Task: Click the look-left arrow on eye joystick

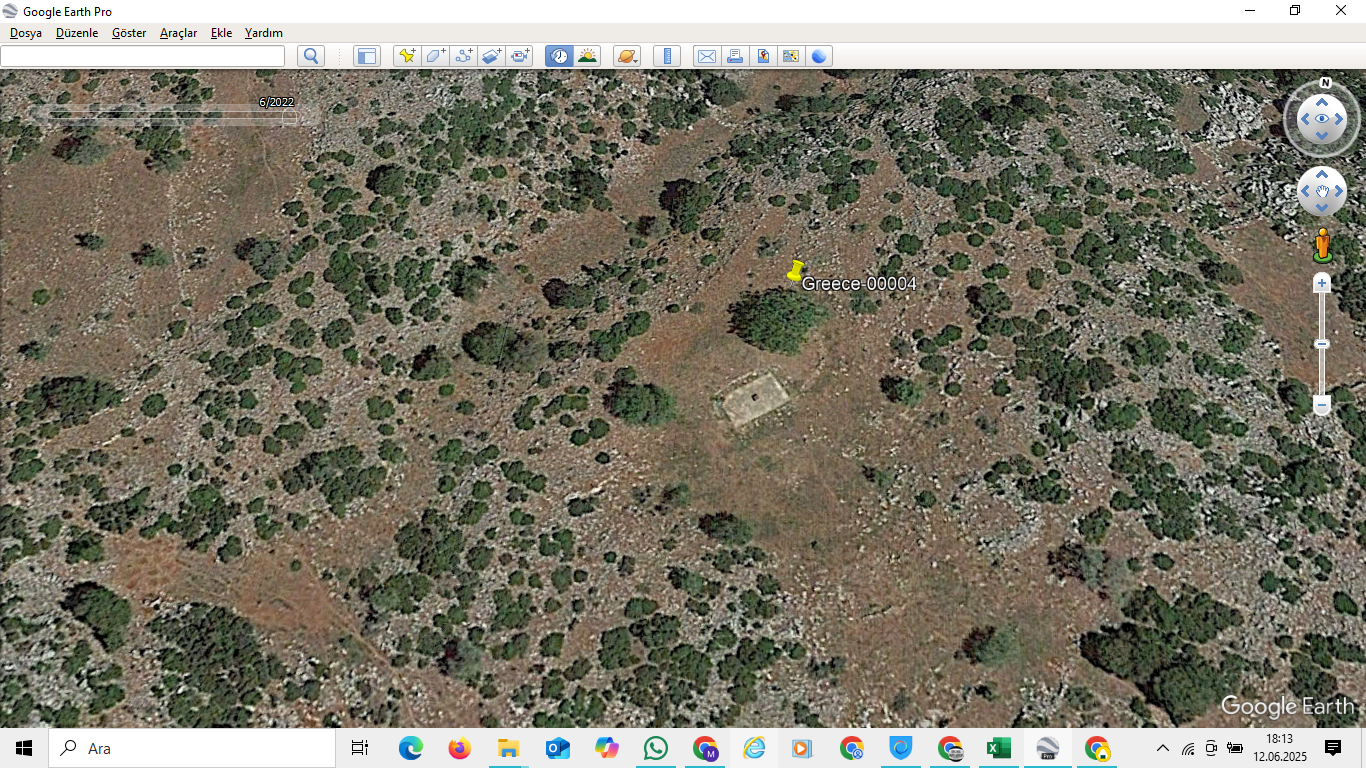Action: click(x=1304, y=119)
